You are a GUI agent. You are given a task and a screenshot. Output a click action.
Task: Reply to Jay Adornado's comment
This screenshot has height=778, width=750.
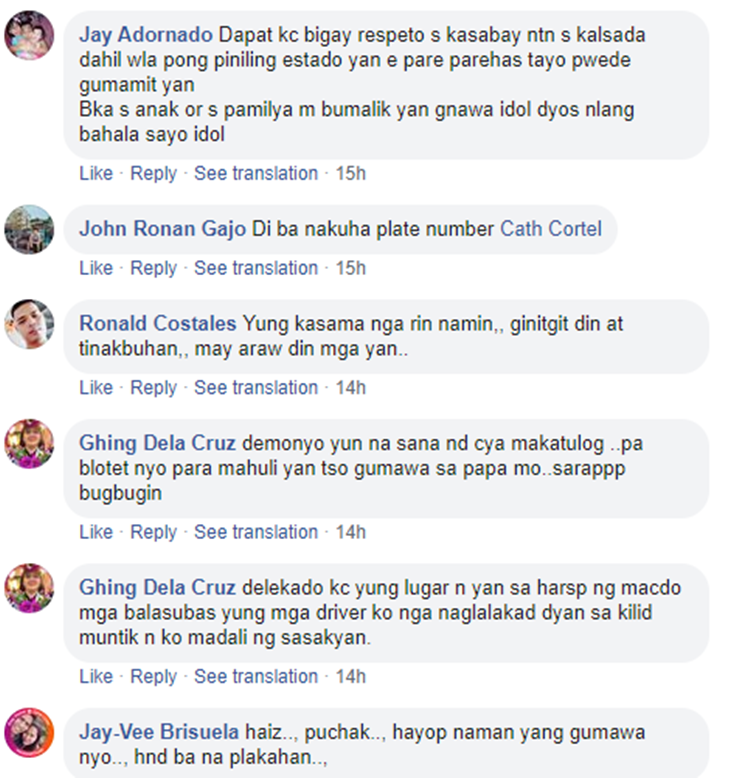153,173
